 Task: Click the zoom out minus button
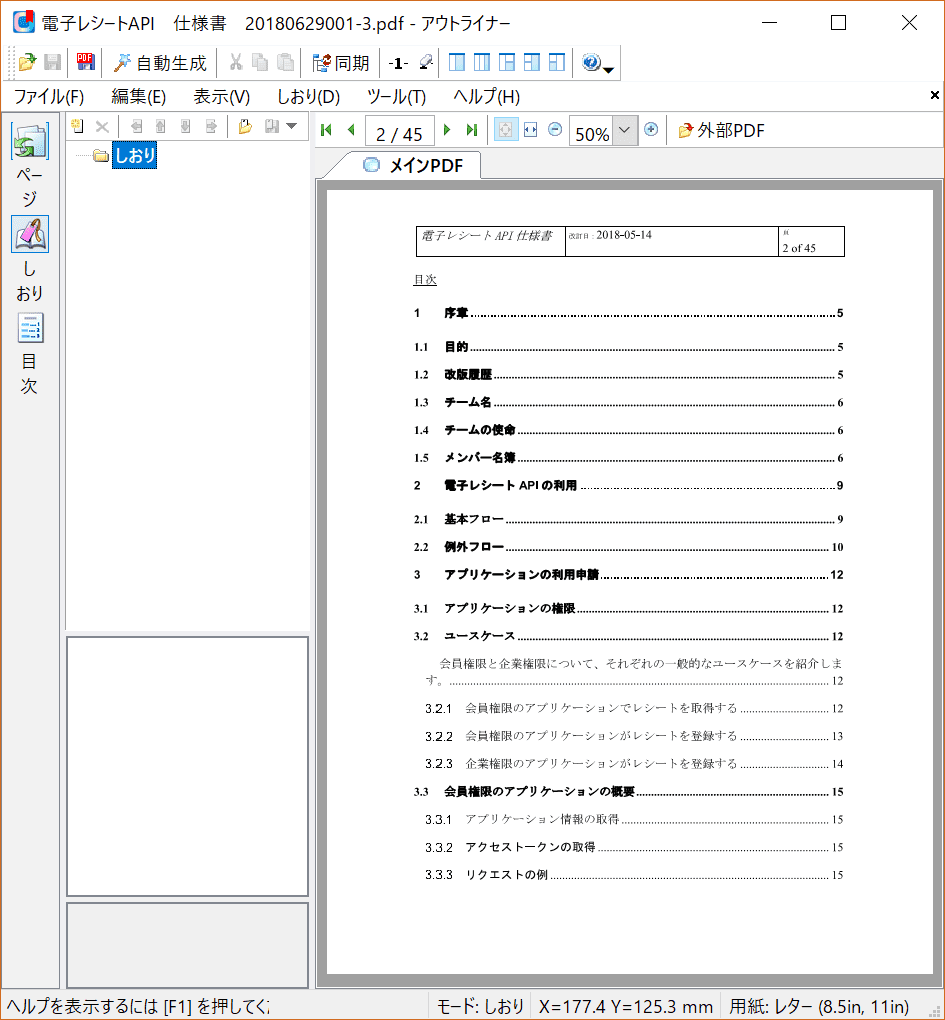coord(555,130)
